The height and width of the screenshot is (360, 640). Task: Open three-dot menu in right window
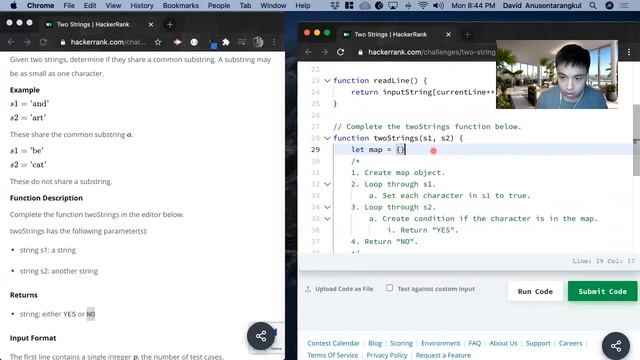629,52
